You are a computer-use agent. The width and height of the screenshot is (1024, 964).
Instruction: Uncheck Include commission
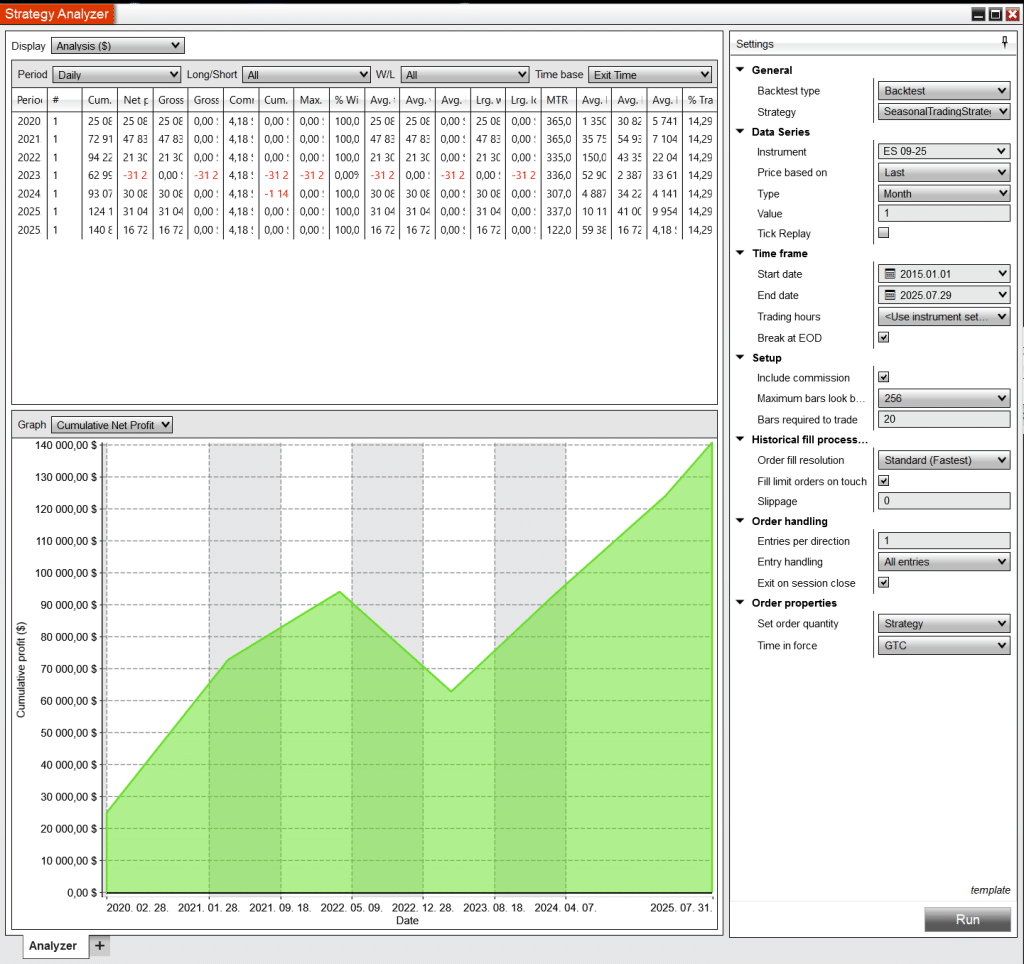(883, 377)
